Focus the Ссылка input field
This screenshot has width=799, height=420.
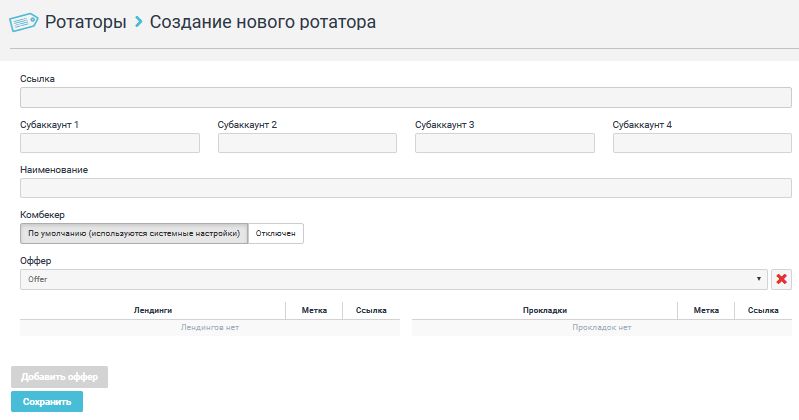pyautogui.click(x=406, y=97)
